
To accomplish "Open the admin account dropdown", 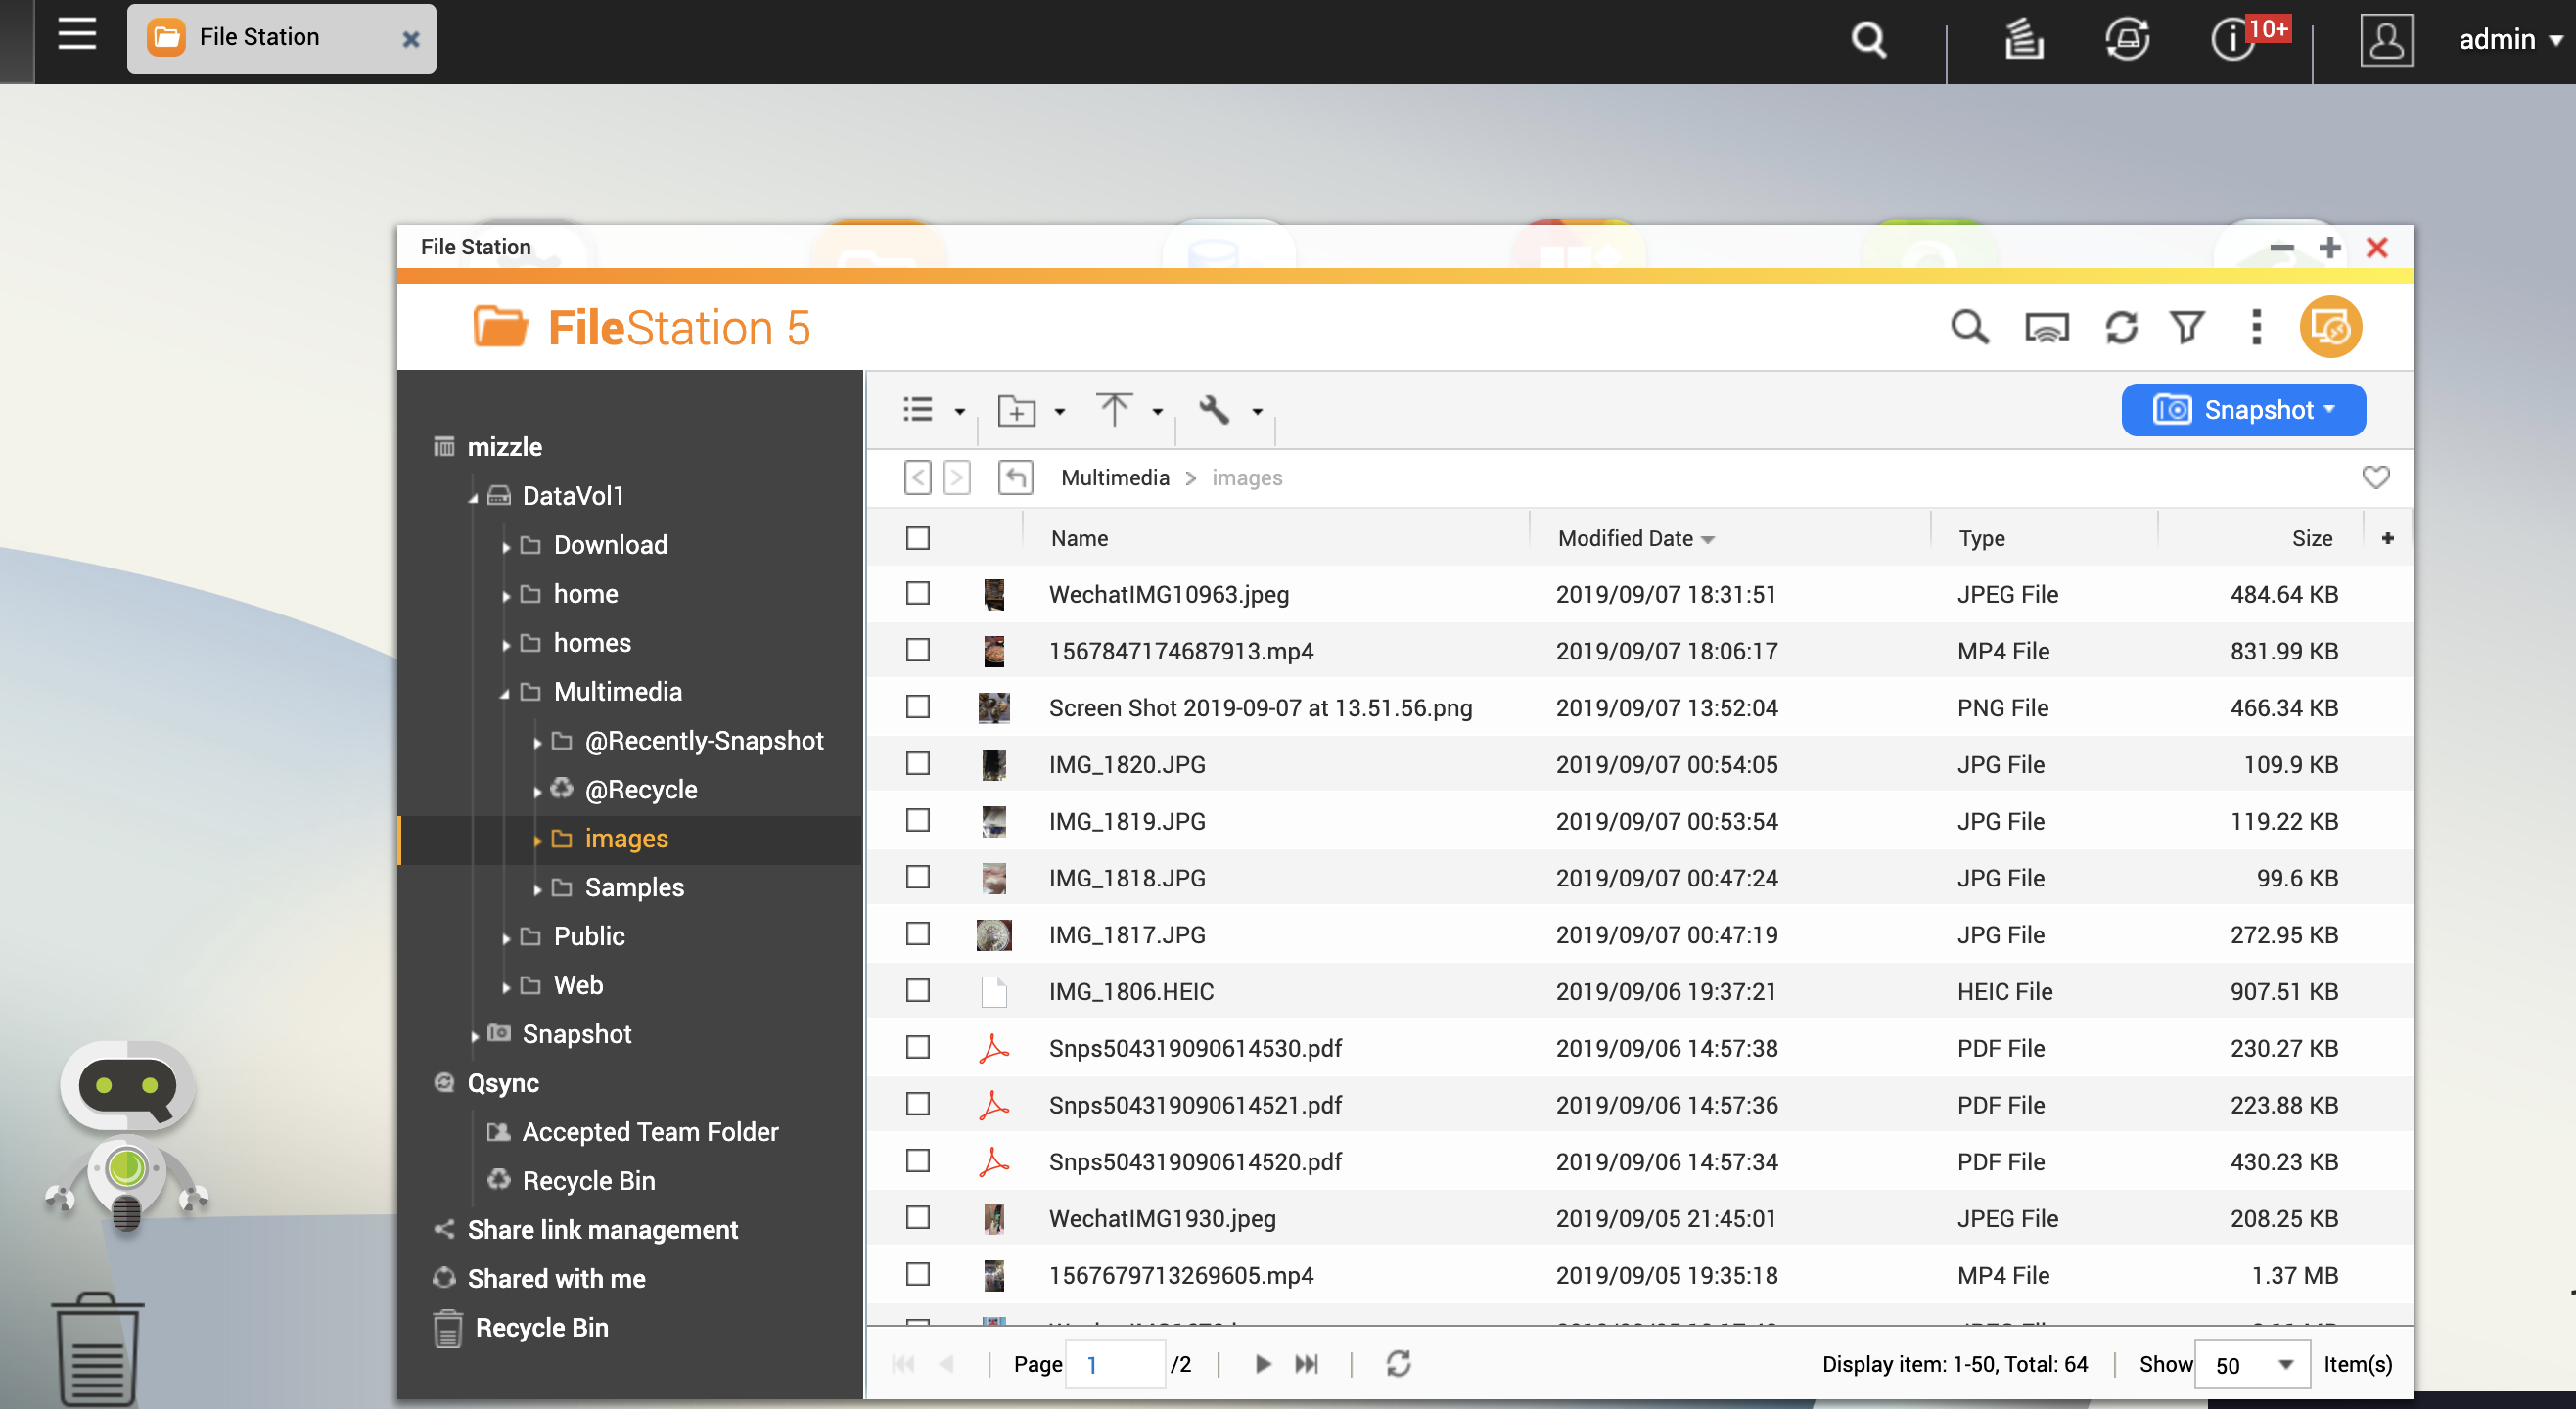I will tap(2510, 40).
